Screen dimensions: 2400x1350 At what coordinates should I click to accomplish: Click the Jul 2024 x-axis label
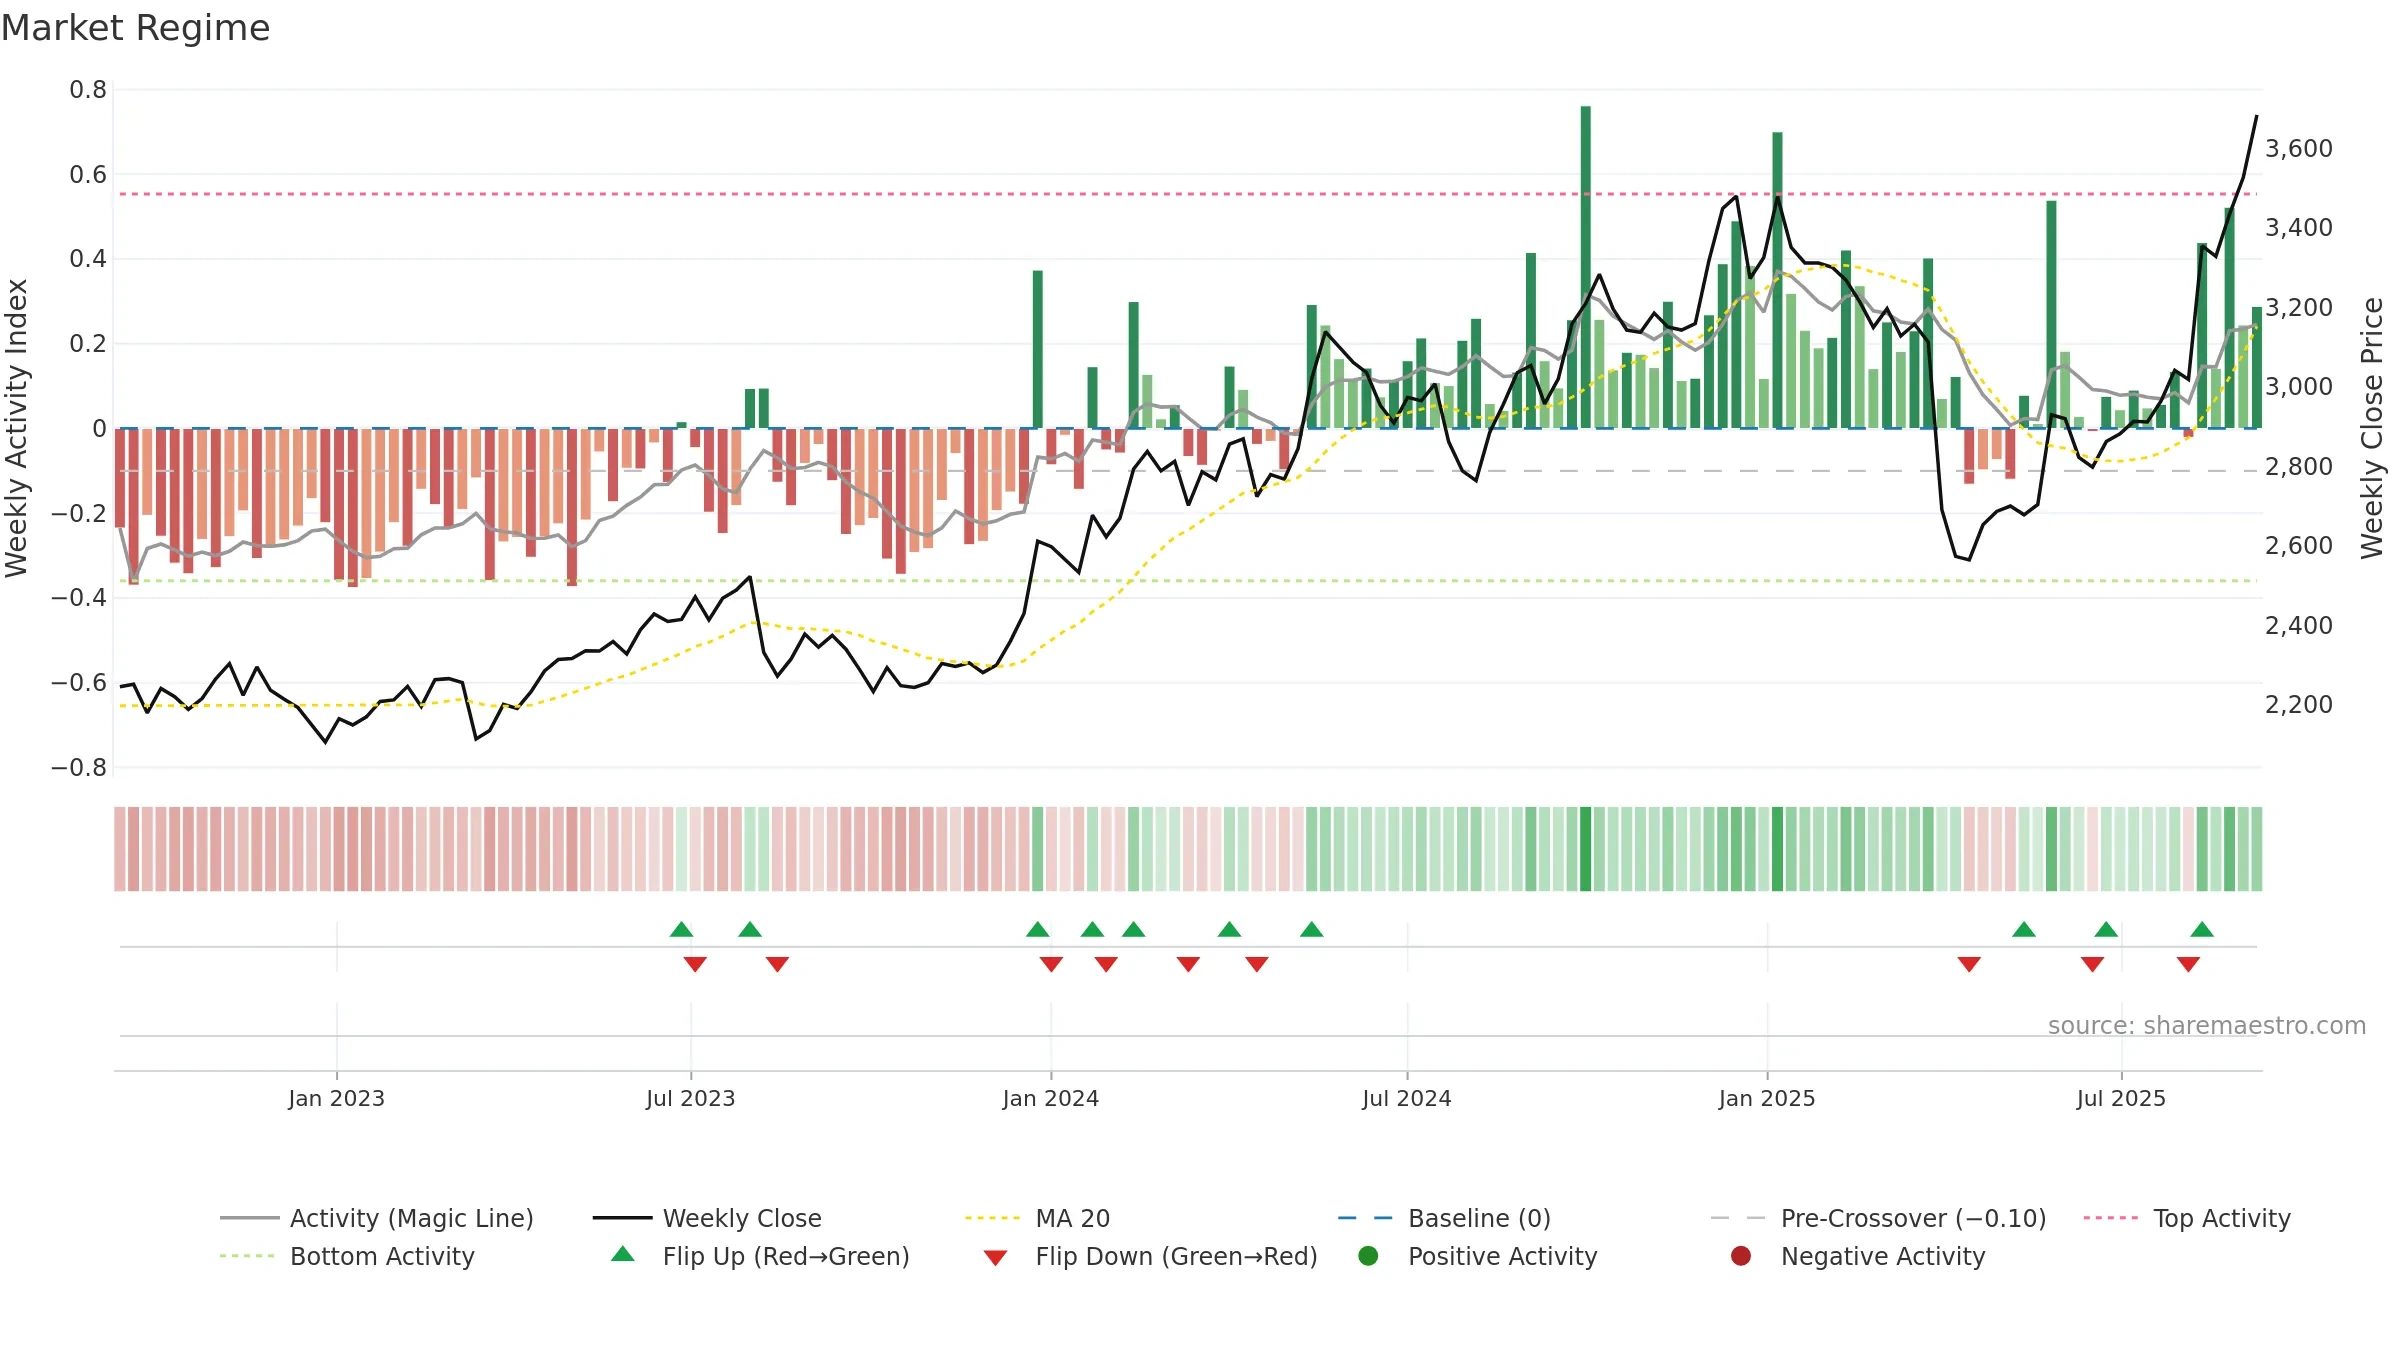1406,1098
